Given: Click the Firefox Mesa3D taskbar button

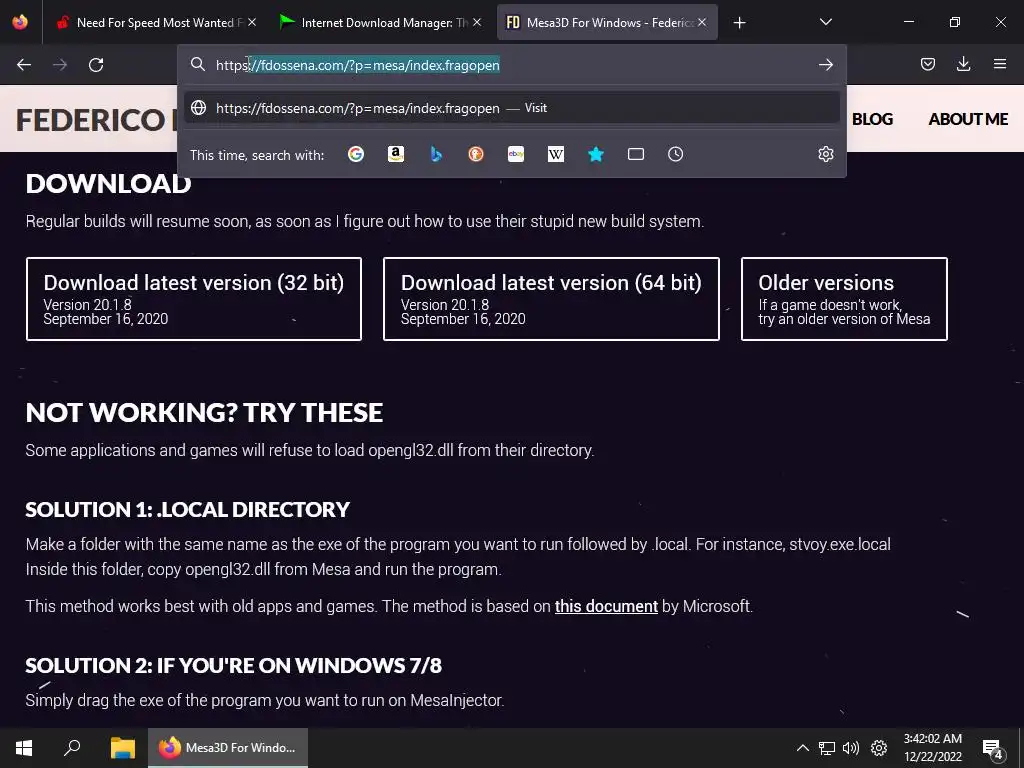Looking at the screenshot, I should [228, 748].
